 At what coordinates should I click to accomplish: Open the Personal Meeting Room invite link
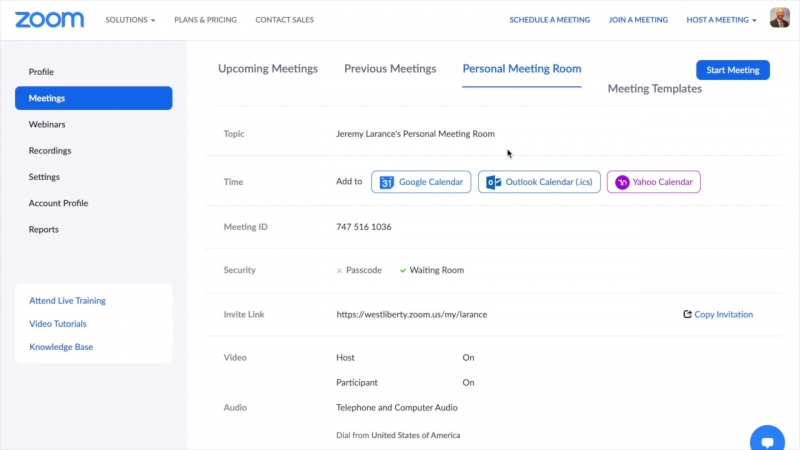click(411, 314)
